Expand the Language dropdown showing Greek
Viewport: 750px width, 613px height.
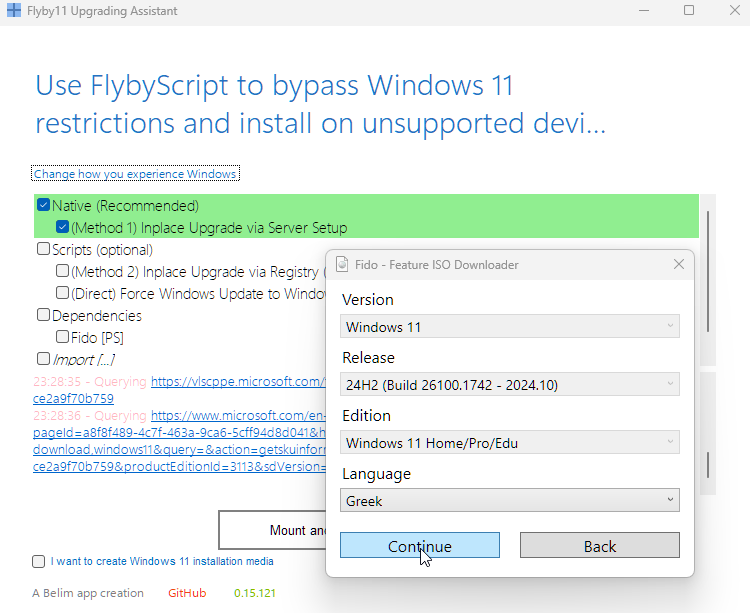tap(509, 501)
